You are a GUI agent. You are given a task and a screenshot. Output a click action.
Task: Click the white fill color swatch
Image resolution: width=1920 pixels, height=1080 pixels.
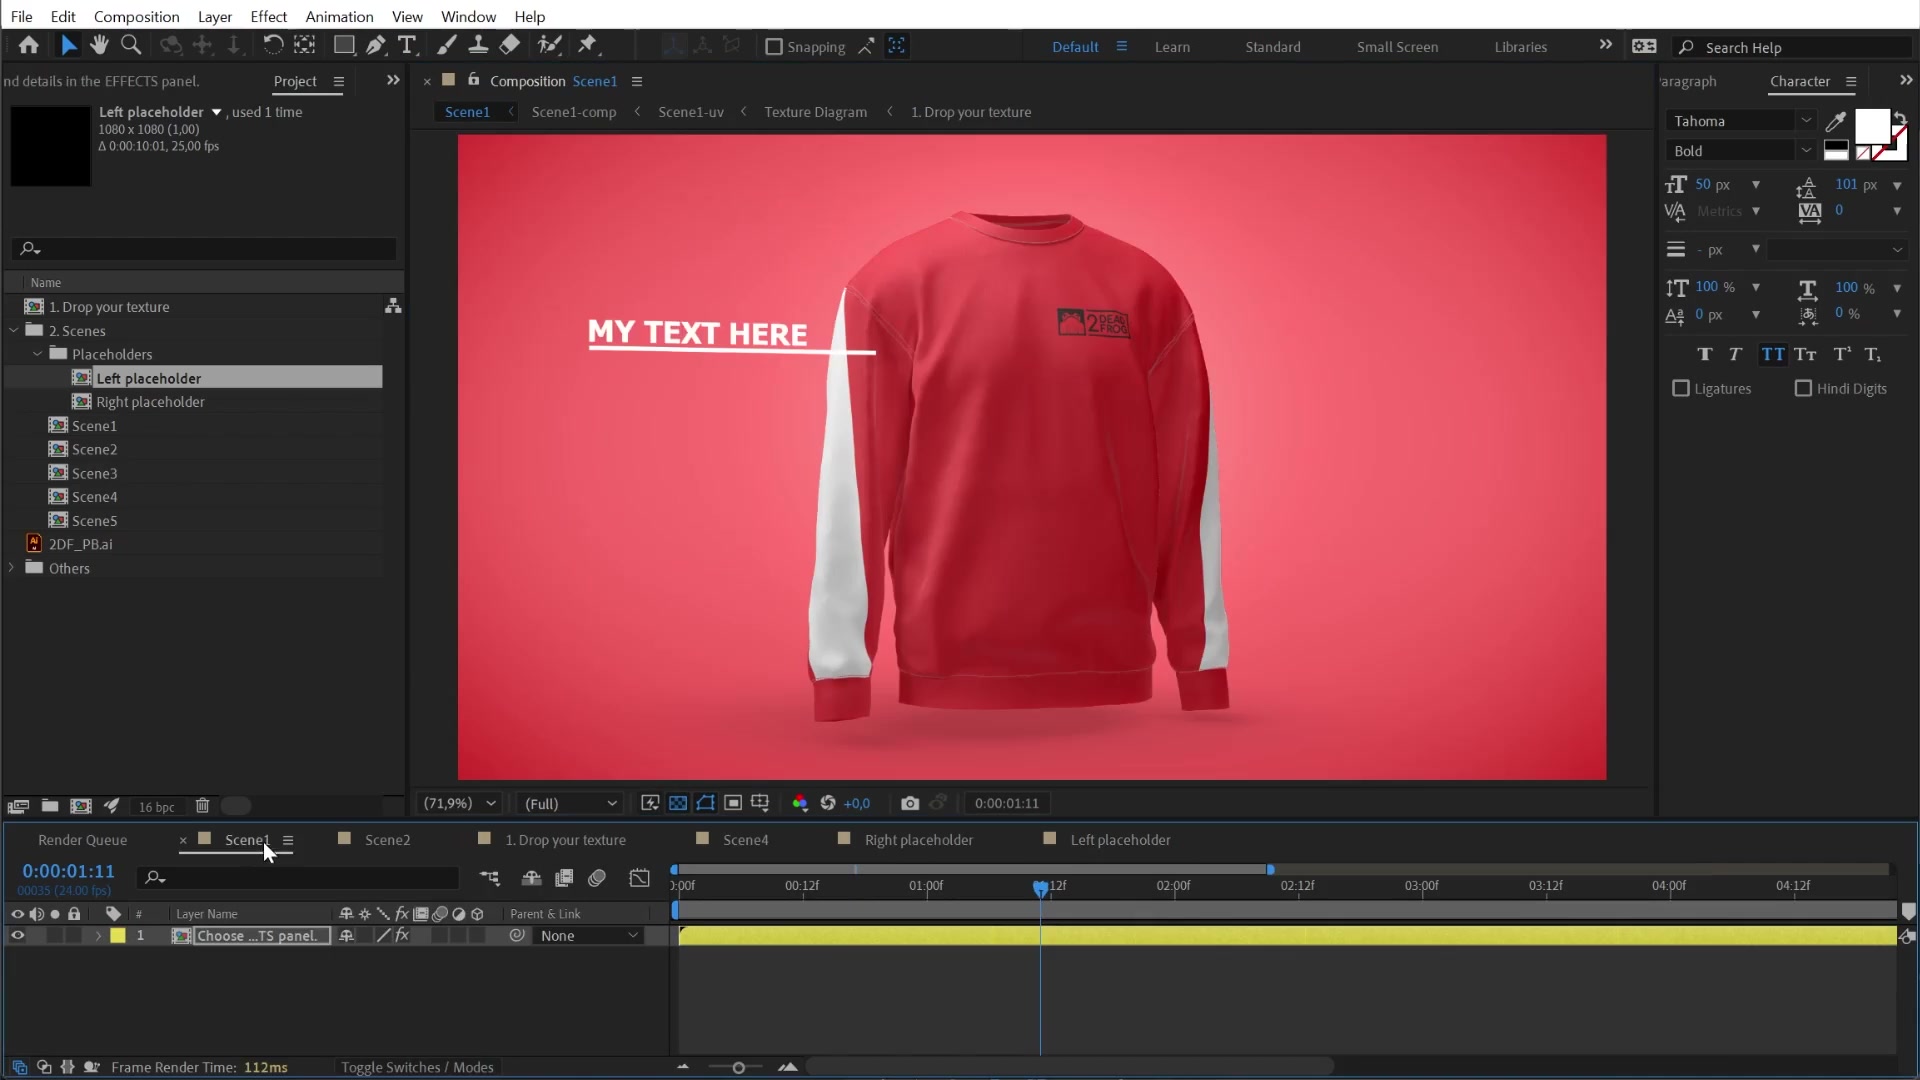click(x=1870, y=127)
